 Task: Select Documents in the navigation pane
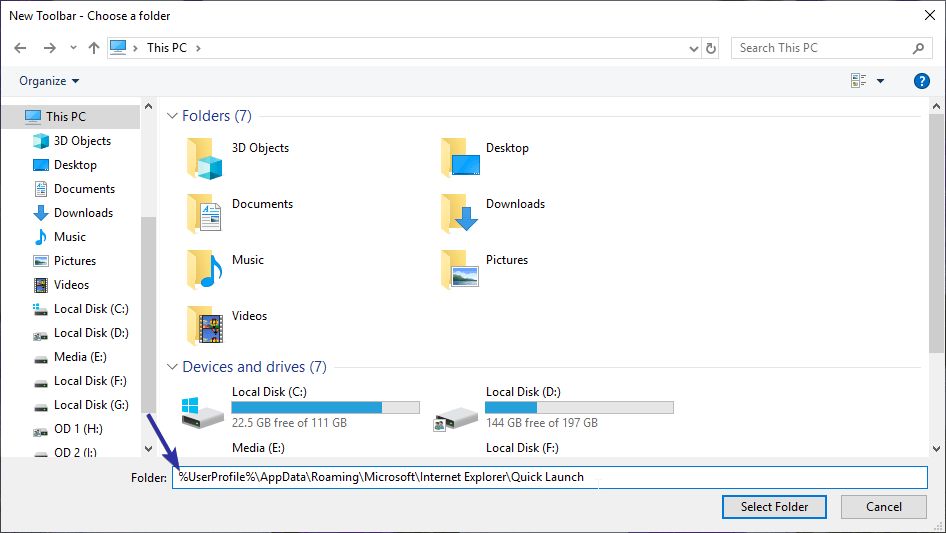[83, 189]
